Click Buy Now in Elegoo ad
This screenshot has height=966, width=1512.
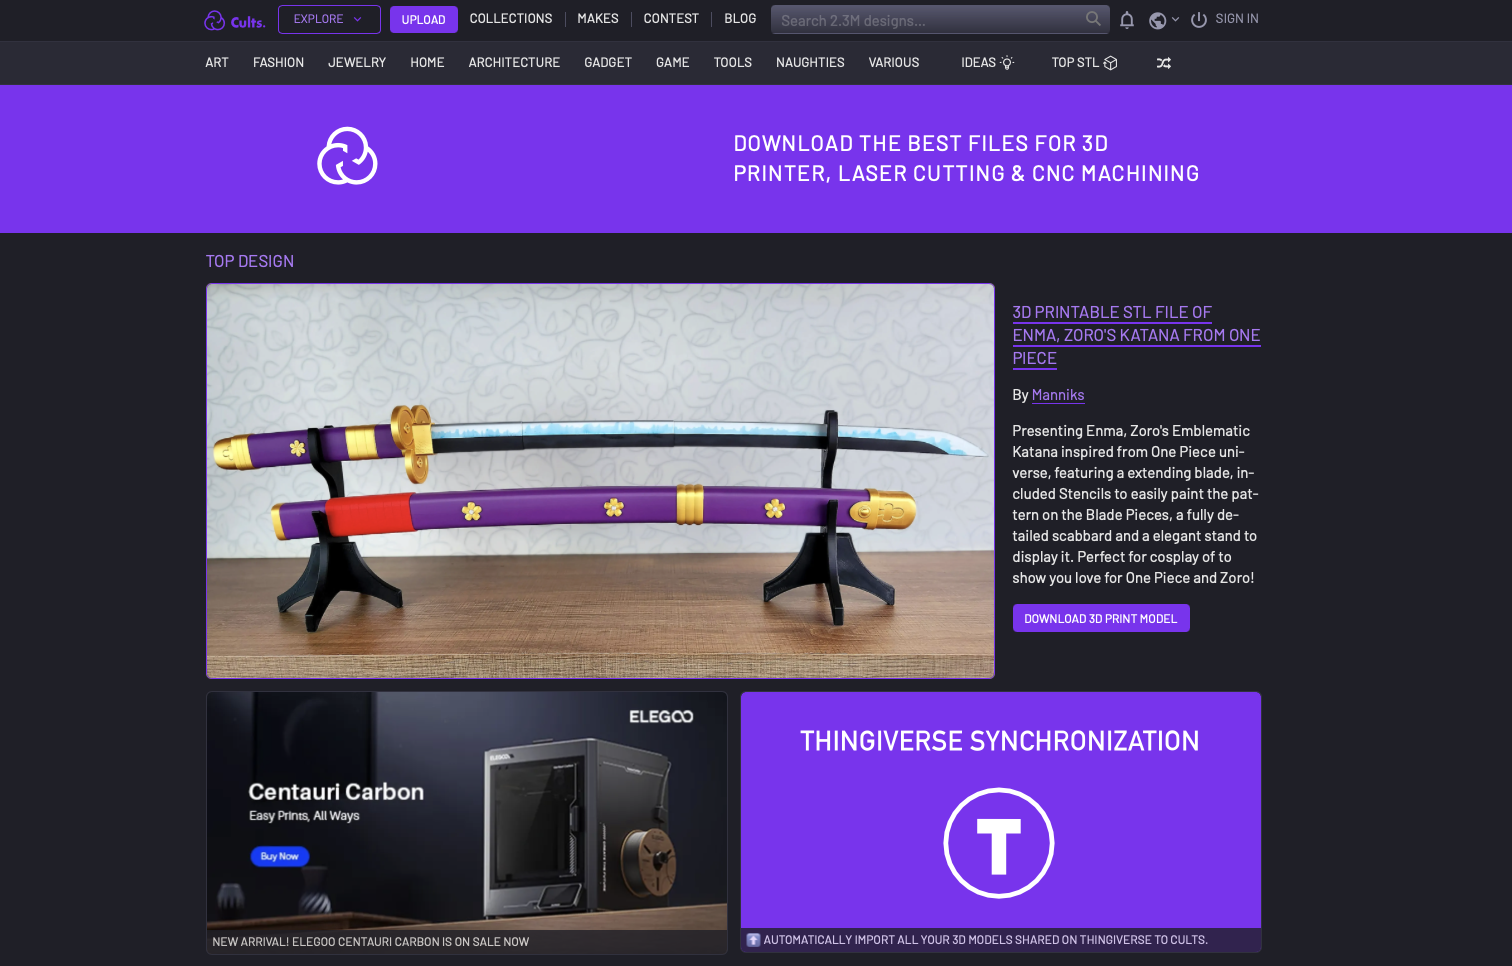tap(280, 856)
